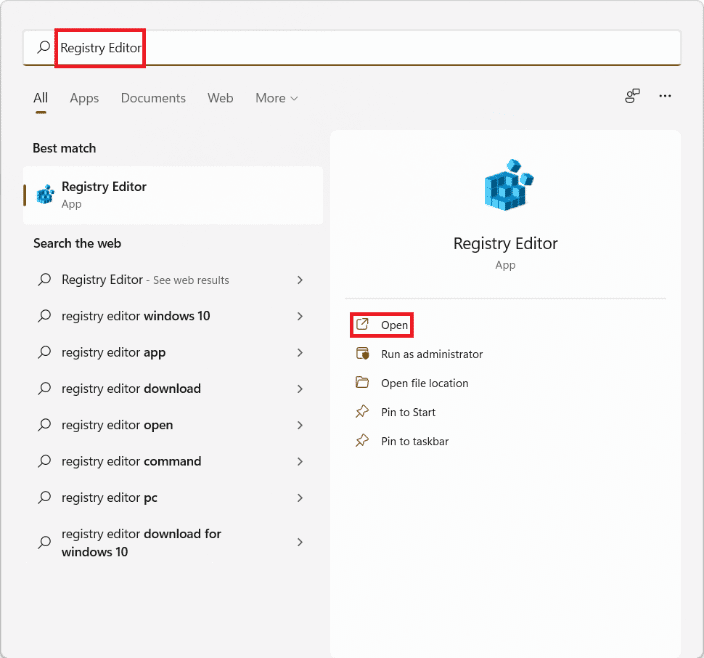Click search icon beside 'registry editor pc'
This screenshot has width=704, height=658.
pyautogui.click(x=44, y=498)
